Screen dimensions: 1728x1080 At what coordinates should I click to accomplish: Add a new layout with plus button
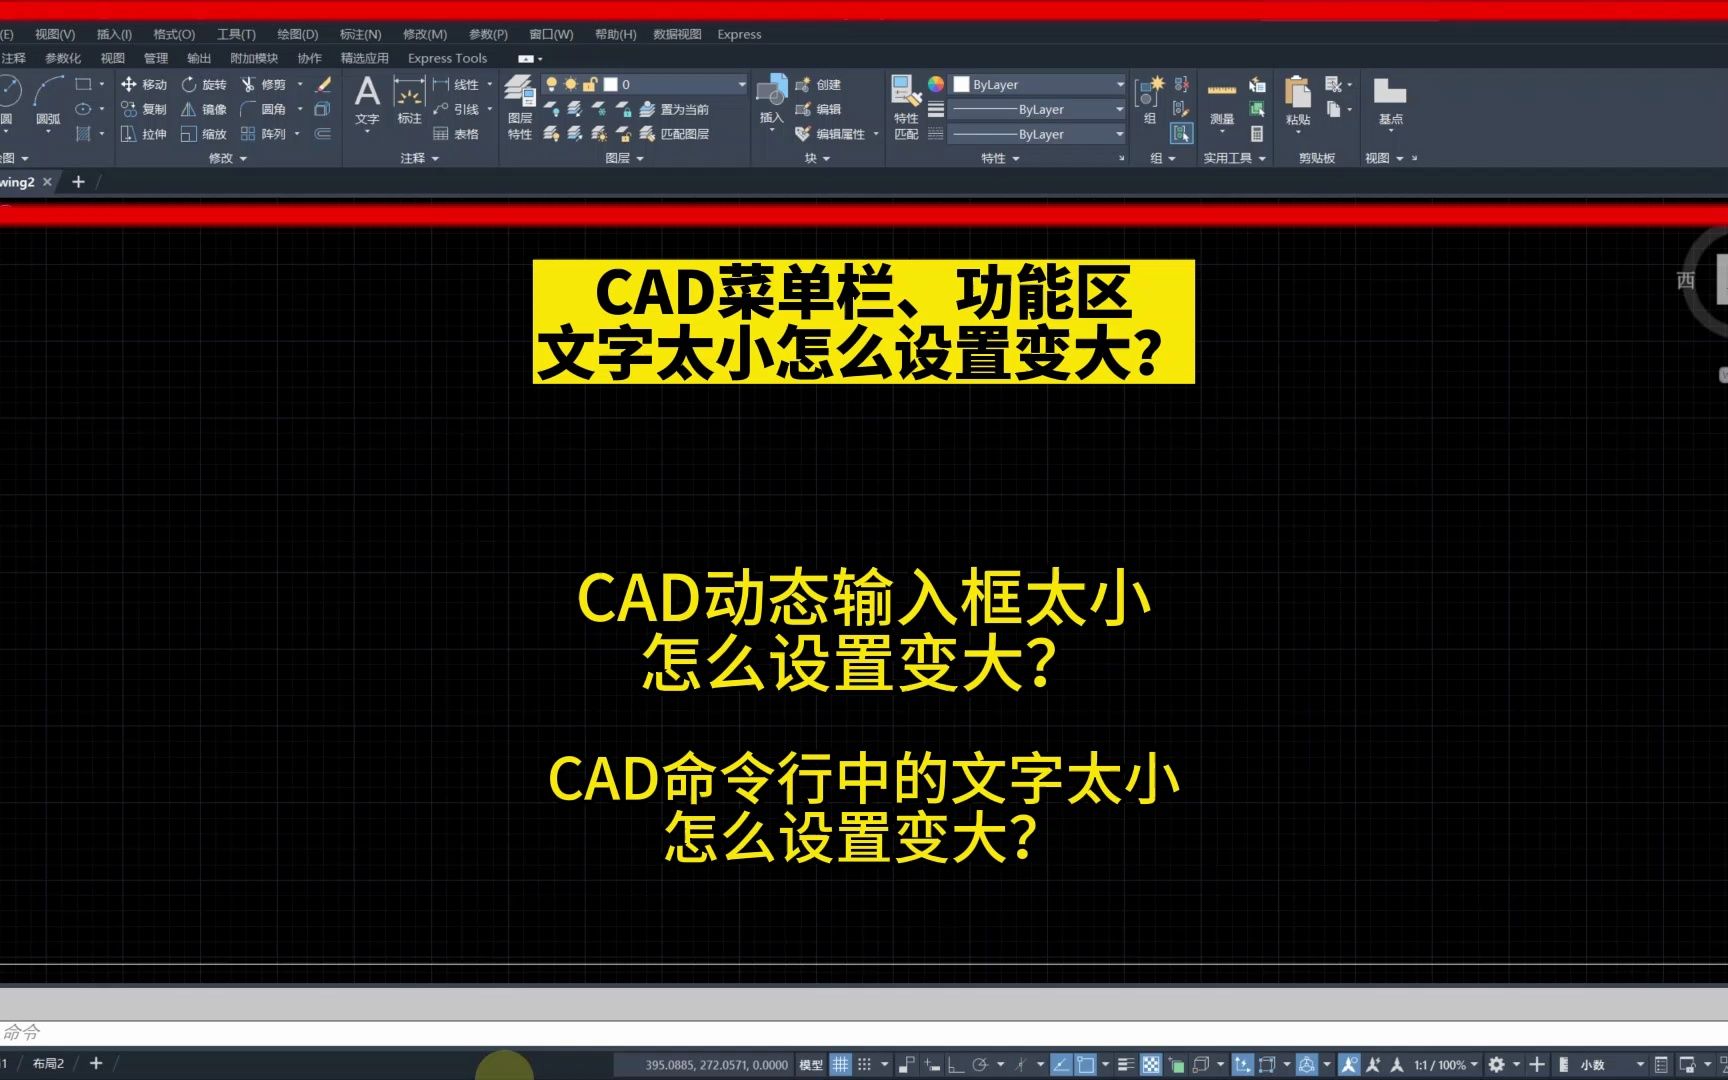click(x=96, y=1064)
